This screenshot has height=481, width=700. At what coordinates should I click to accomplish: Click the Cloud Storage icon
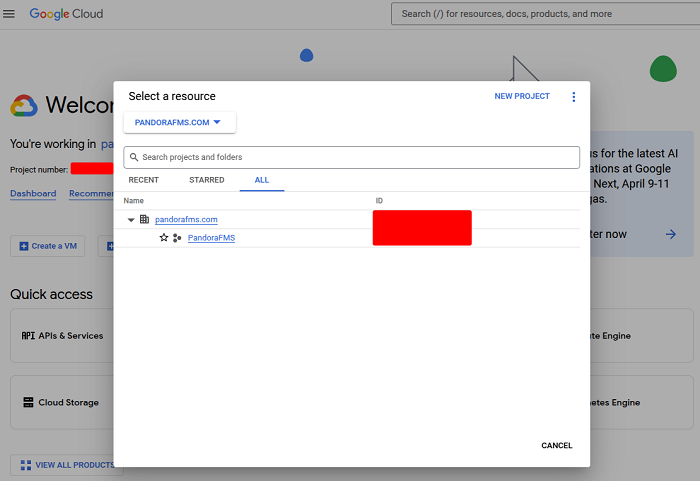click(28, 403)
